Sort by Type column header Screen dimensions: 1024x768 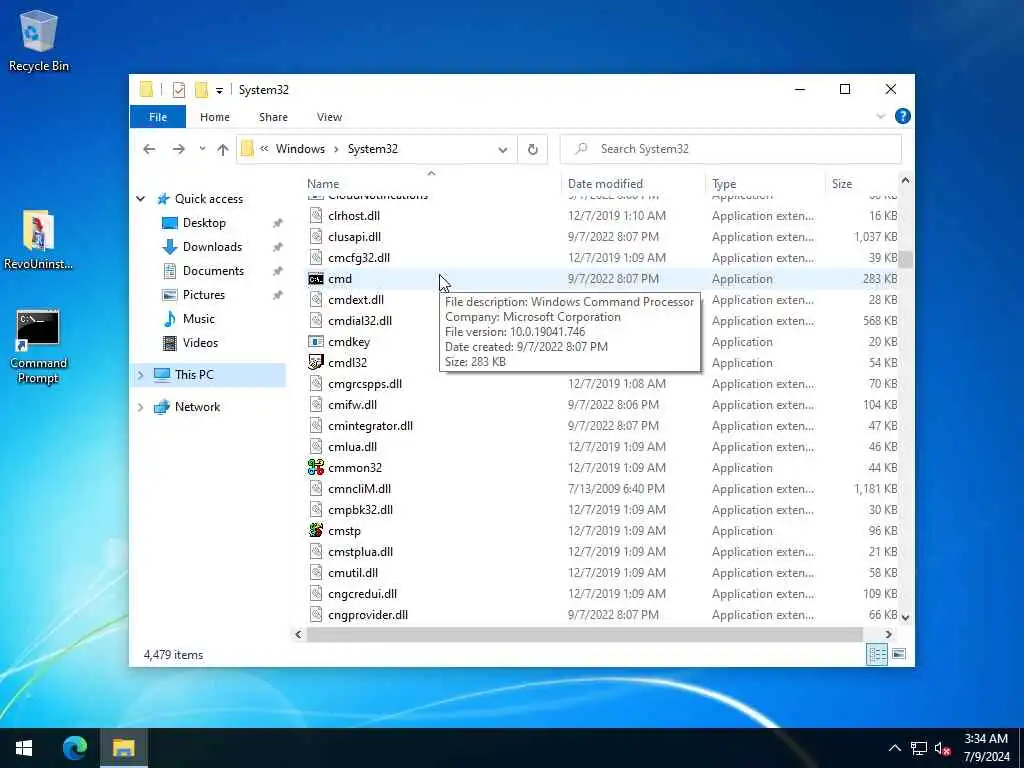(765, 184)
